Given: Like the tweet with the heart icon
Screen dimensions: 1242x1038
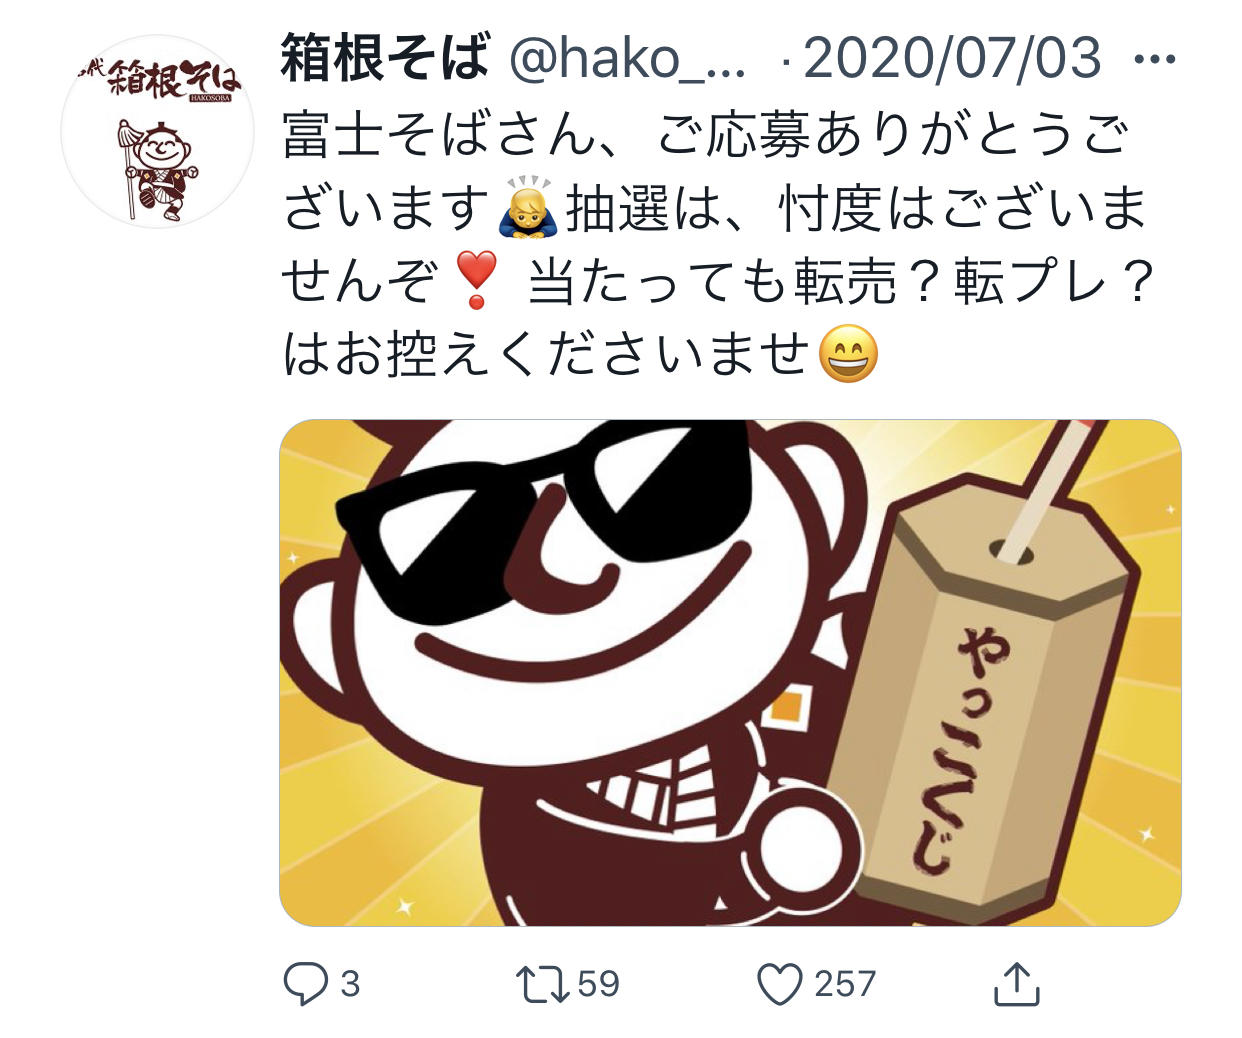Looking at the screenshot, I should click(x=780, y=984).
